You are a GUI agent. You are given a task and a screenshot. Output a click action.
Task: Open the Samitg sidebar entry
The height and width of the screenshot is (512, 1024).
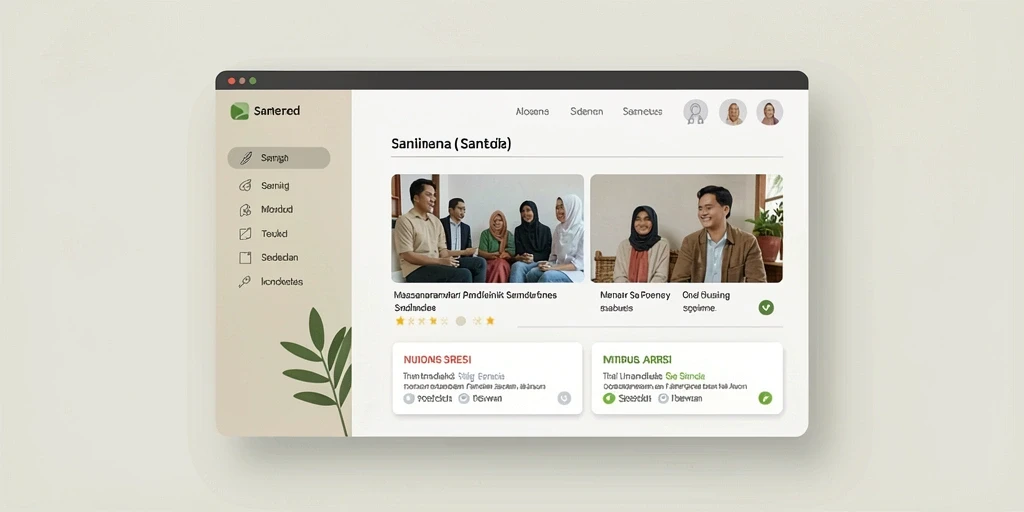(x=264, y=185)
